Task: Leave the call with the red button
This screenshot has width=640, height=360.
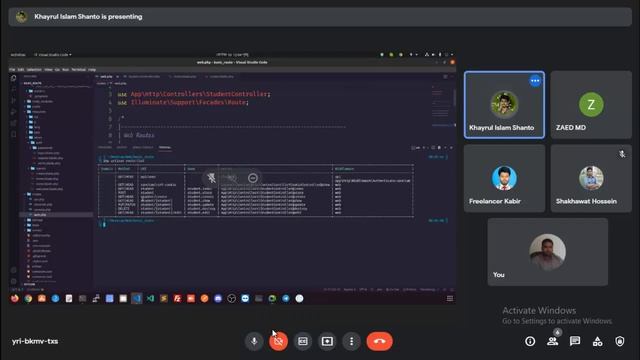Action: (x=380, y=341)
